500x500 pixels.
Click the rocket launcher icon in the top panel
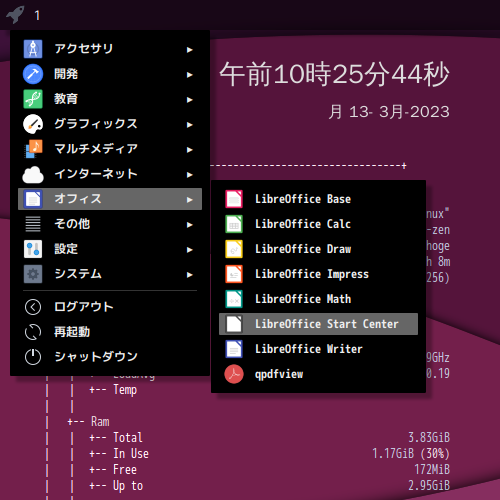[15, 15]
